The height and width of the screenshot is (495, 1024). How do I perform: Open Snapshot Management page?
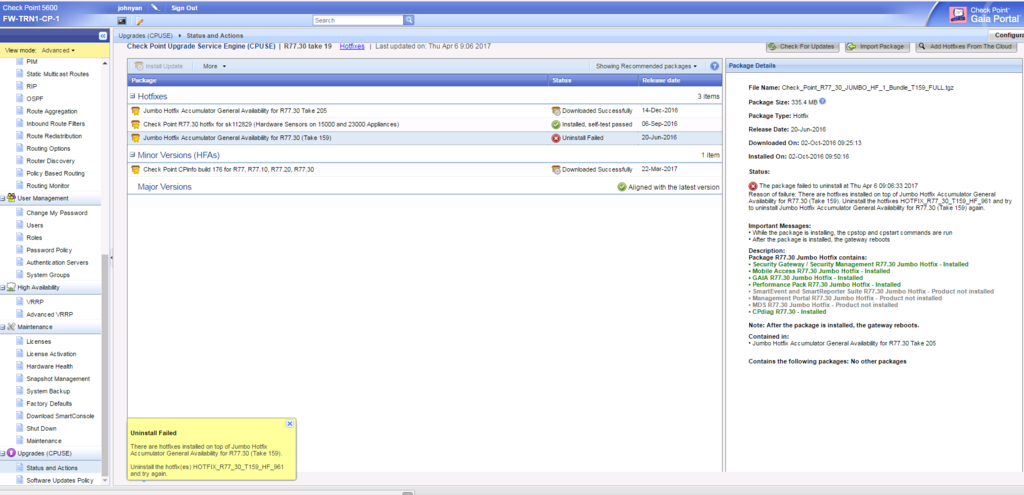tap(58, 379)
